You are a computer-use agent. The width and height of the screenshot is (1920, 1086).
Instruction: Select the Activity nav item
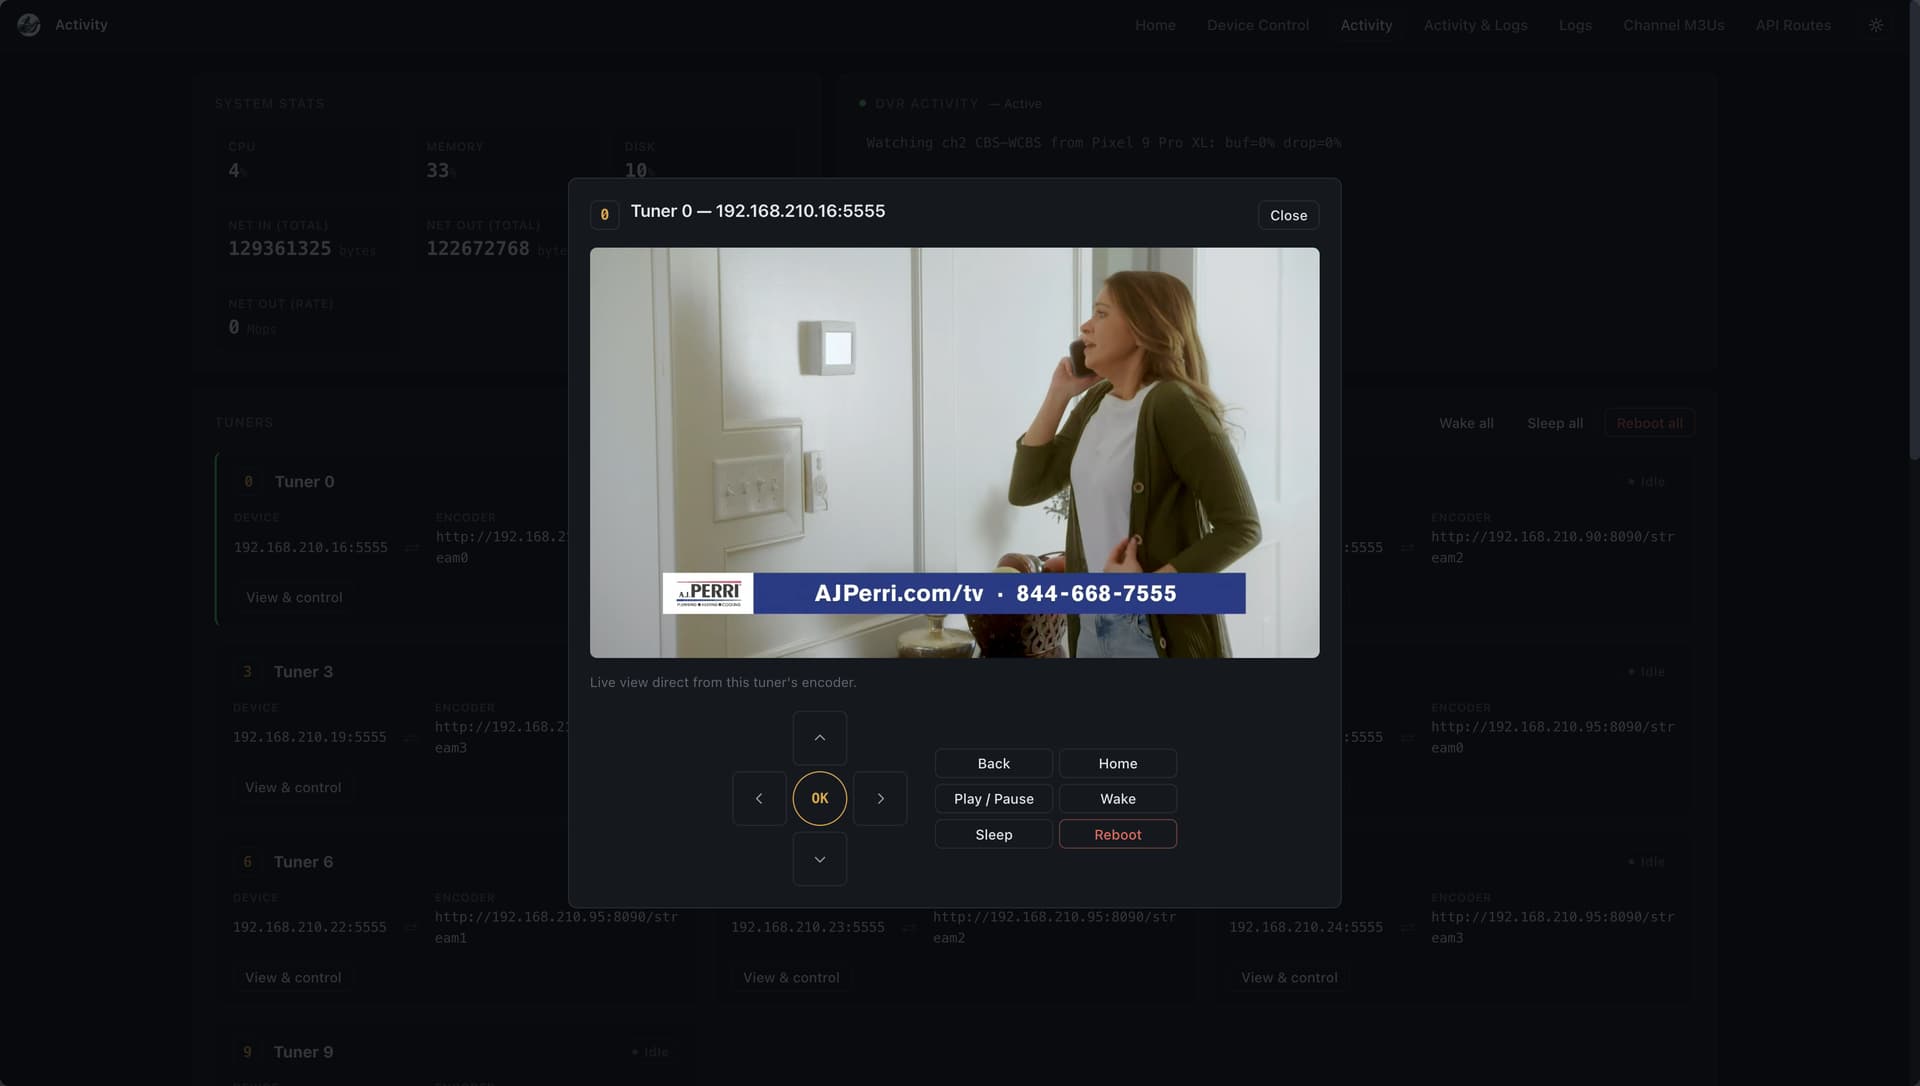1366,25
